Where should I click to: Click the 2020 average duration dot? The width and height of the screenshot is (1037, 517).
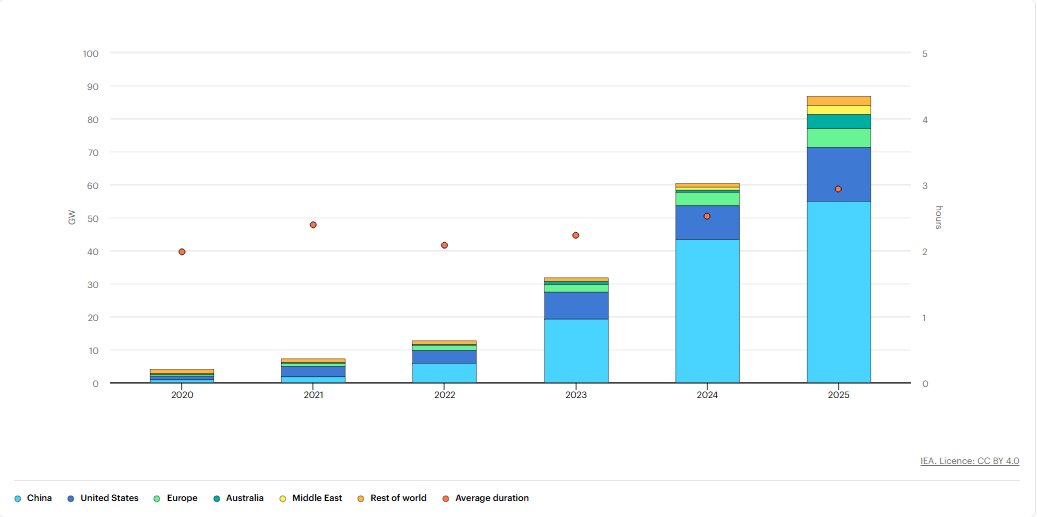[182, 252]
